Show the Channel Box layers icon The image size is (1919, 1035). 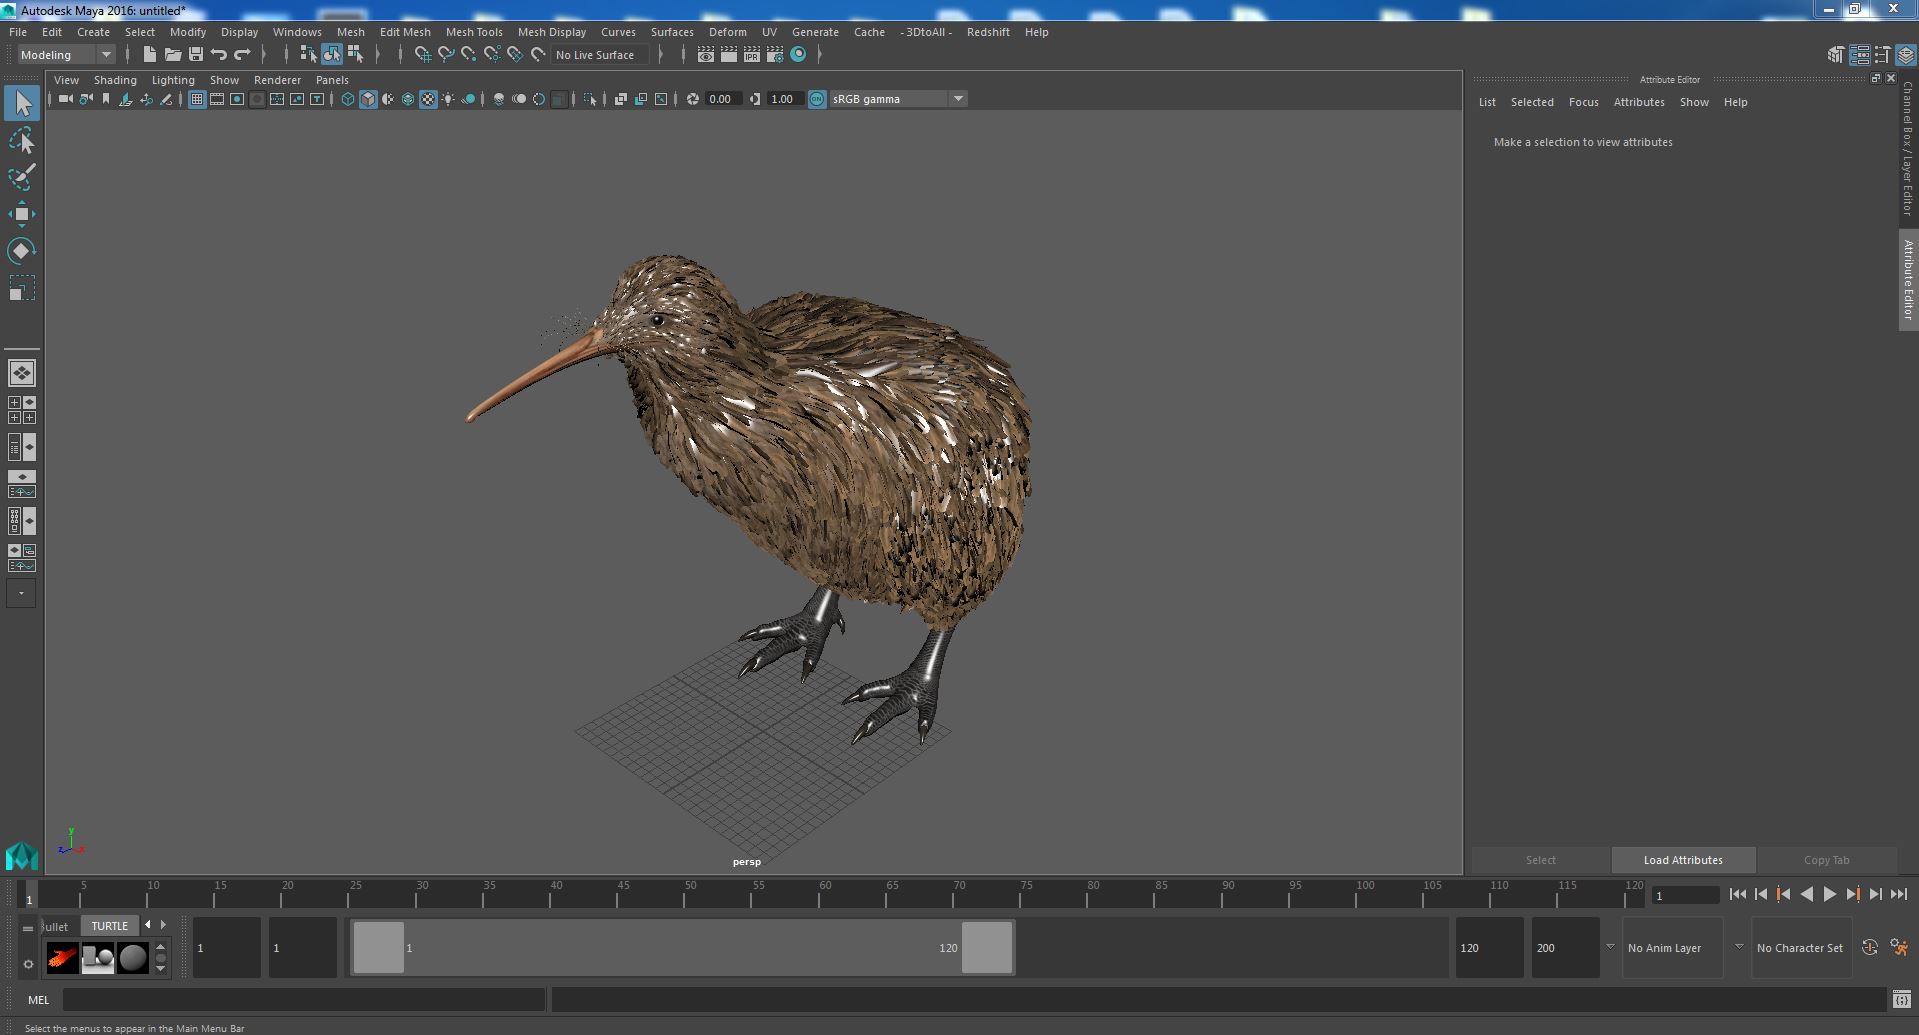tap(1905, 55)
